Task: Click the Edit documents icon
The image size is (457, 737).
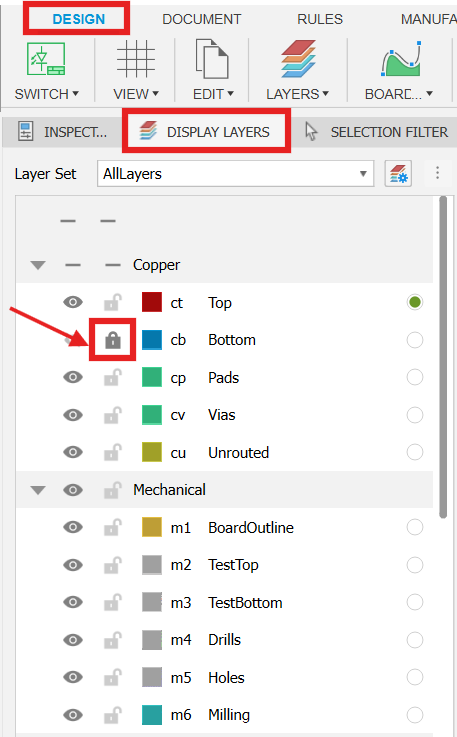Action: pyautogui.click(x=212, y=59)
